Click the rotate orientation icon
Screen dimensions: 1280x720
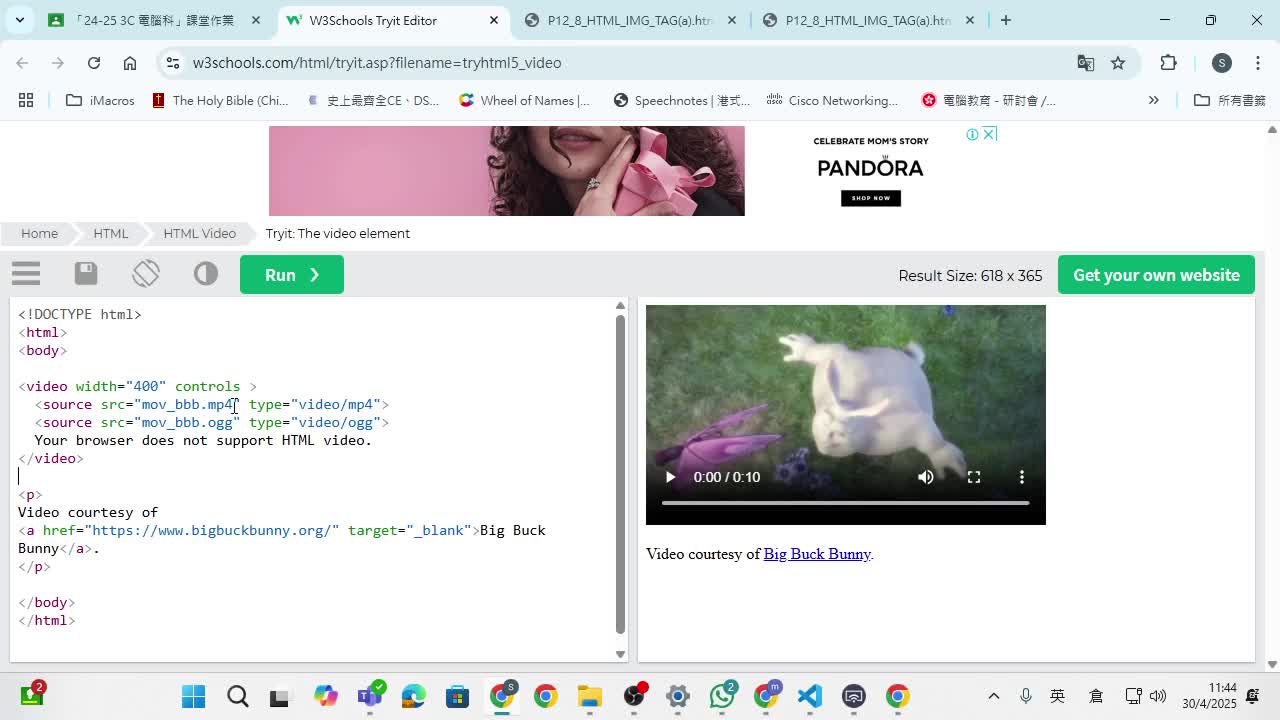tap(146, 274)
